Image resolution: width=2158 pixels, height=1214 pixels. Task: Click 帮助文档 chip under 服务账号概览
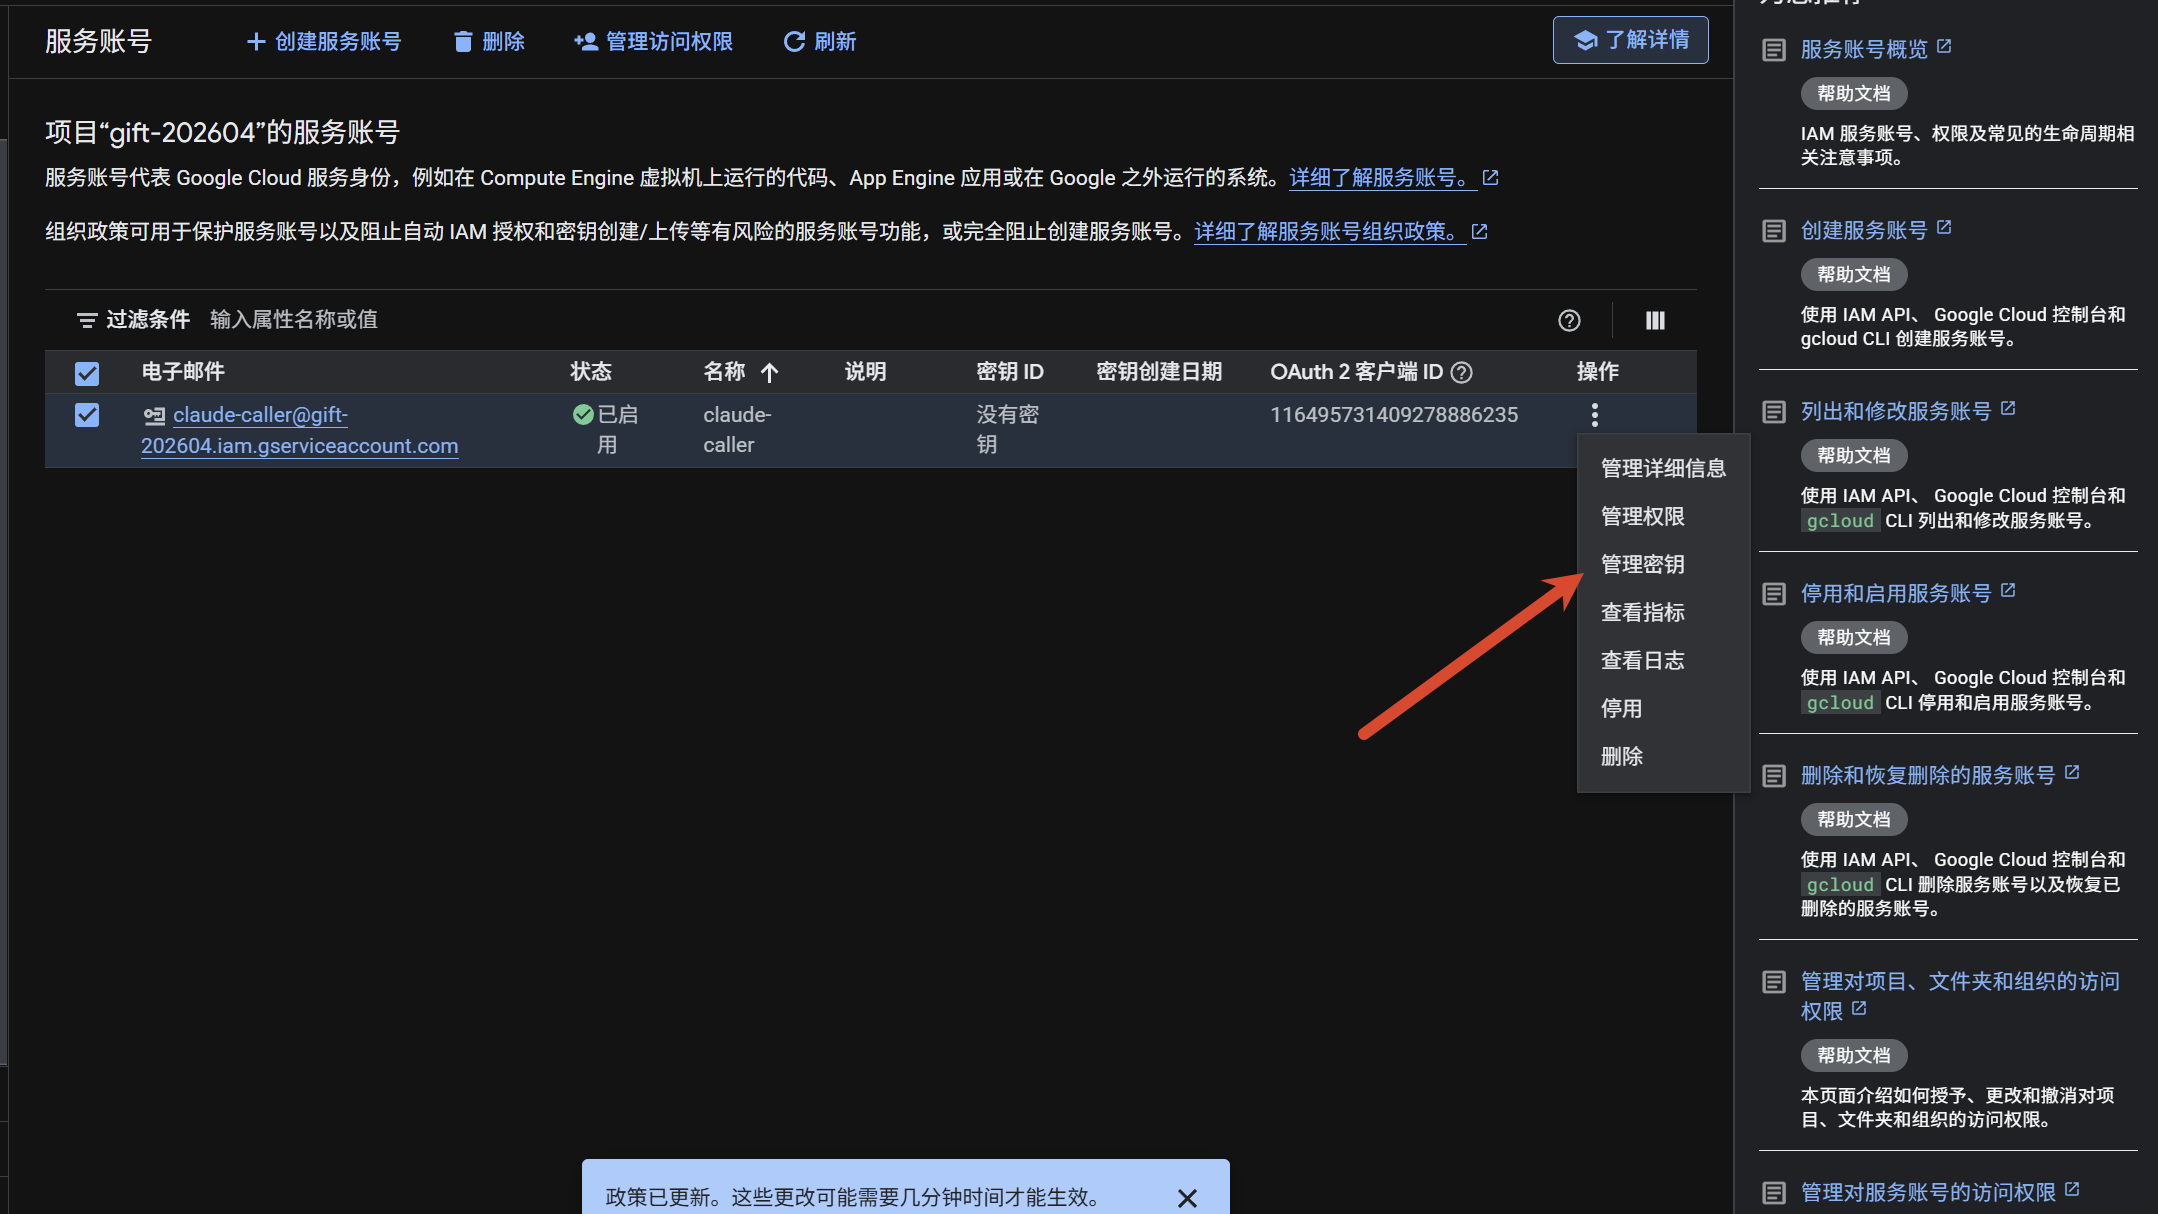pos(1854,94)
